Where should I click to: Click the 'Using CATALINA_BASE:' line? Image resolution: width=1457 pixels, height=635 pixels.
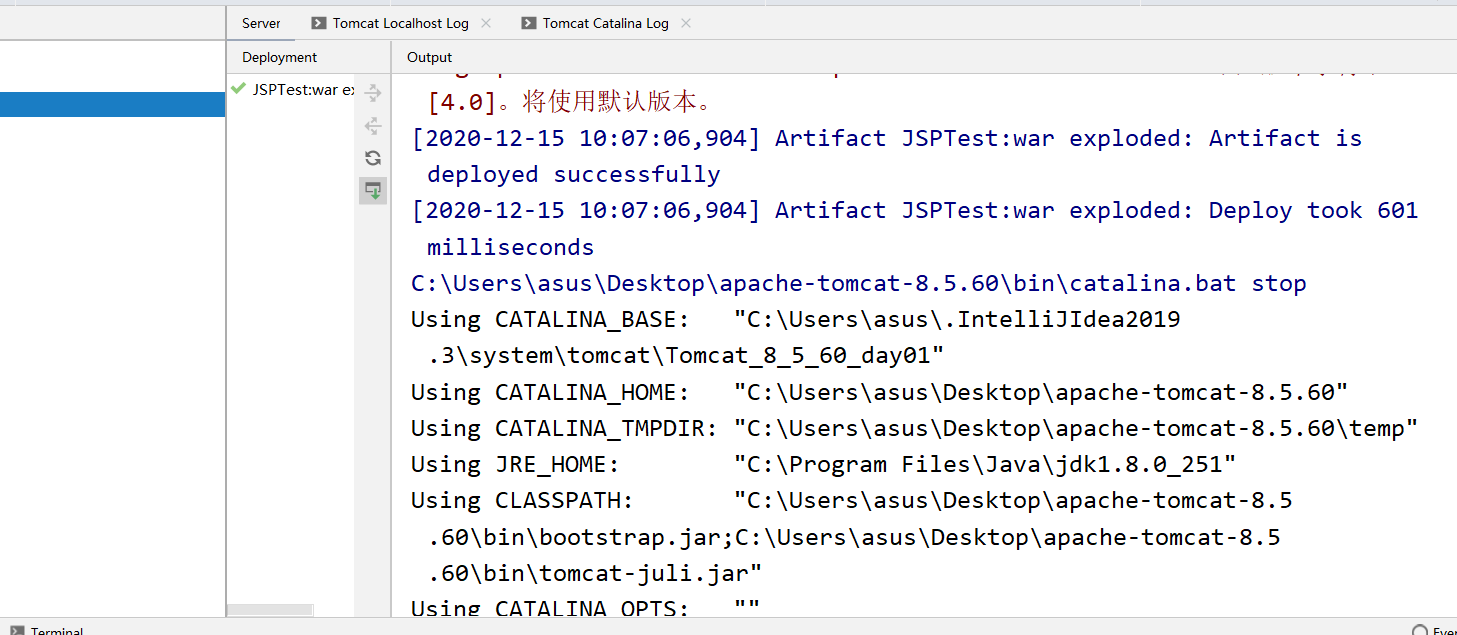click(796, 319)
